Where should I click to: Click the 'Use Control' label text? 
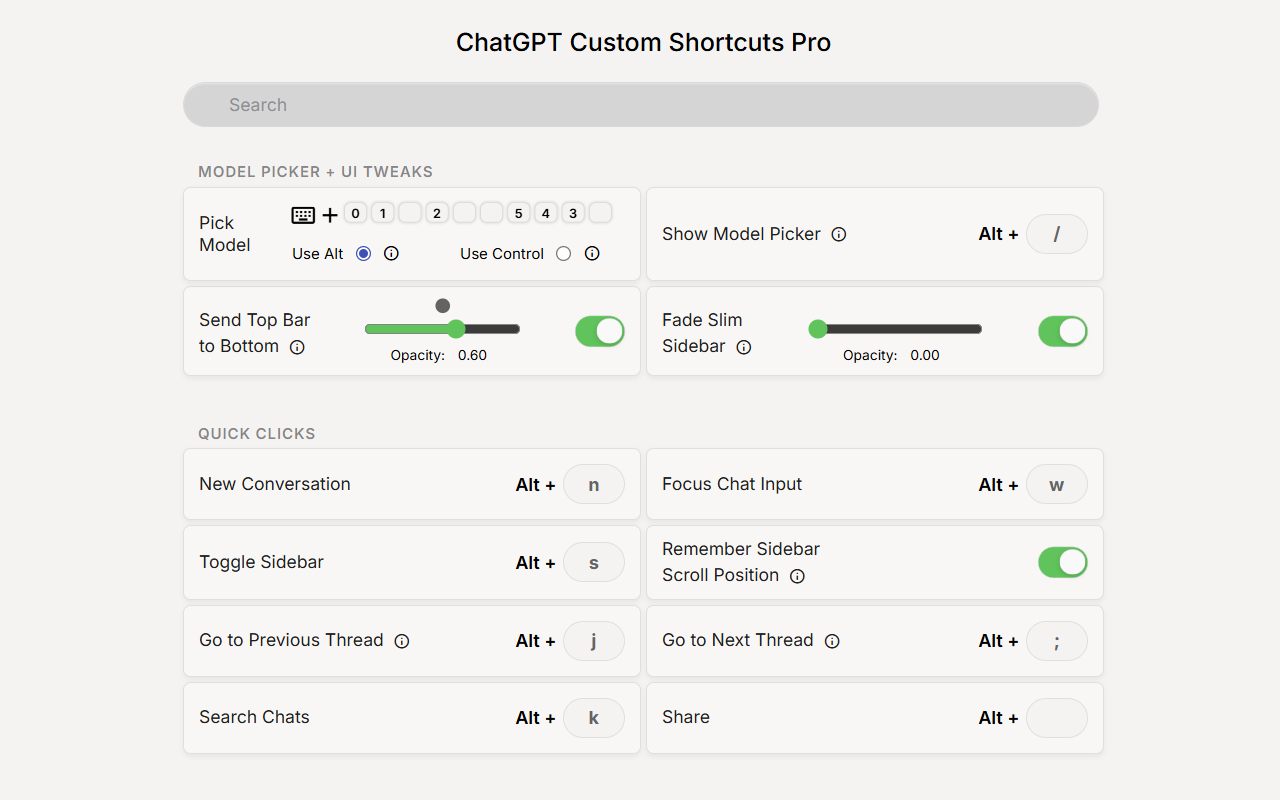(x=502, y=254)
